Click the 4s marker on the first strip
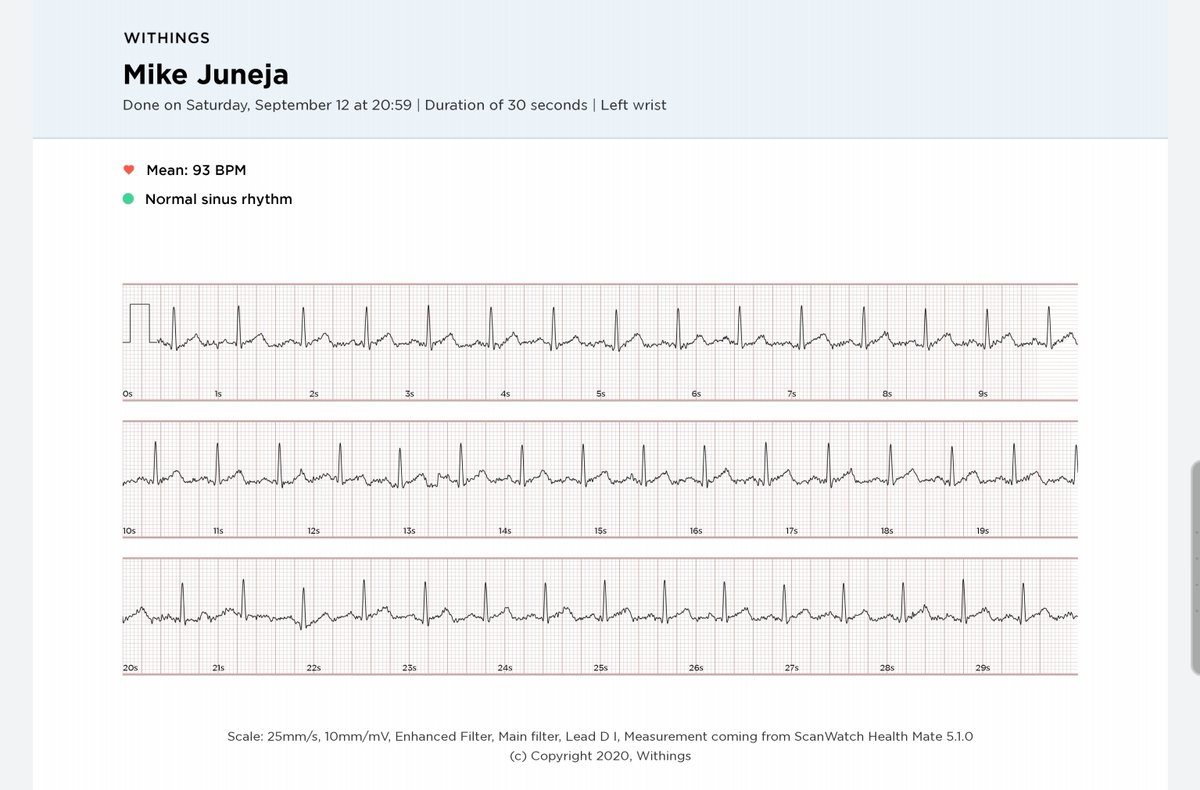Screen dimensions: 1200x790 tap(505, 394)
